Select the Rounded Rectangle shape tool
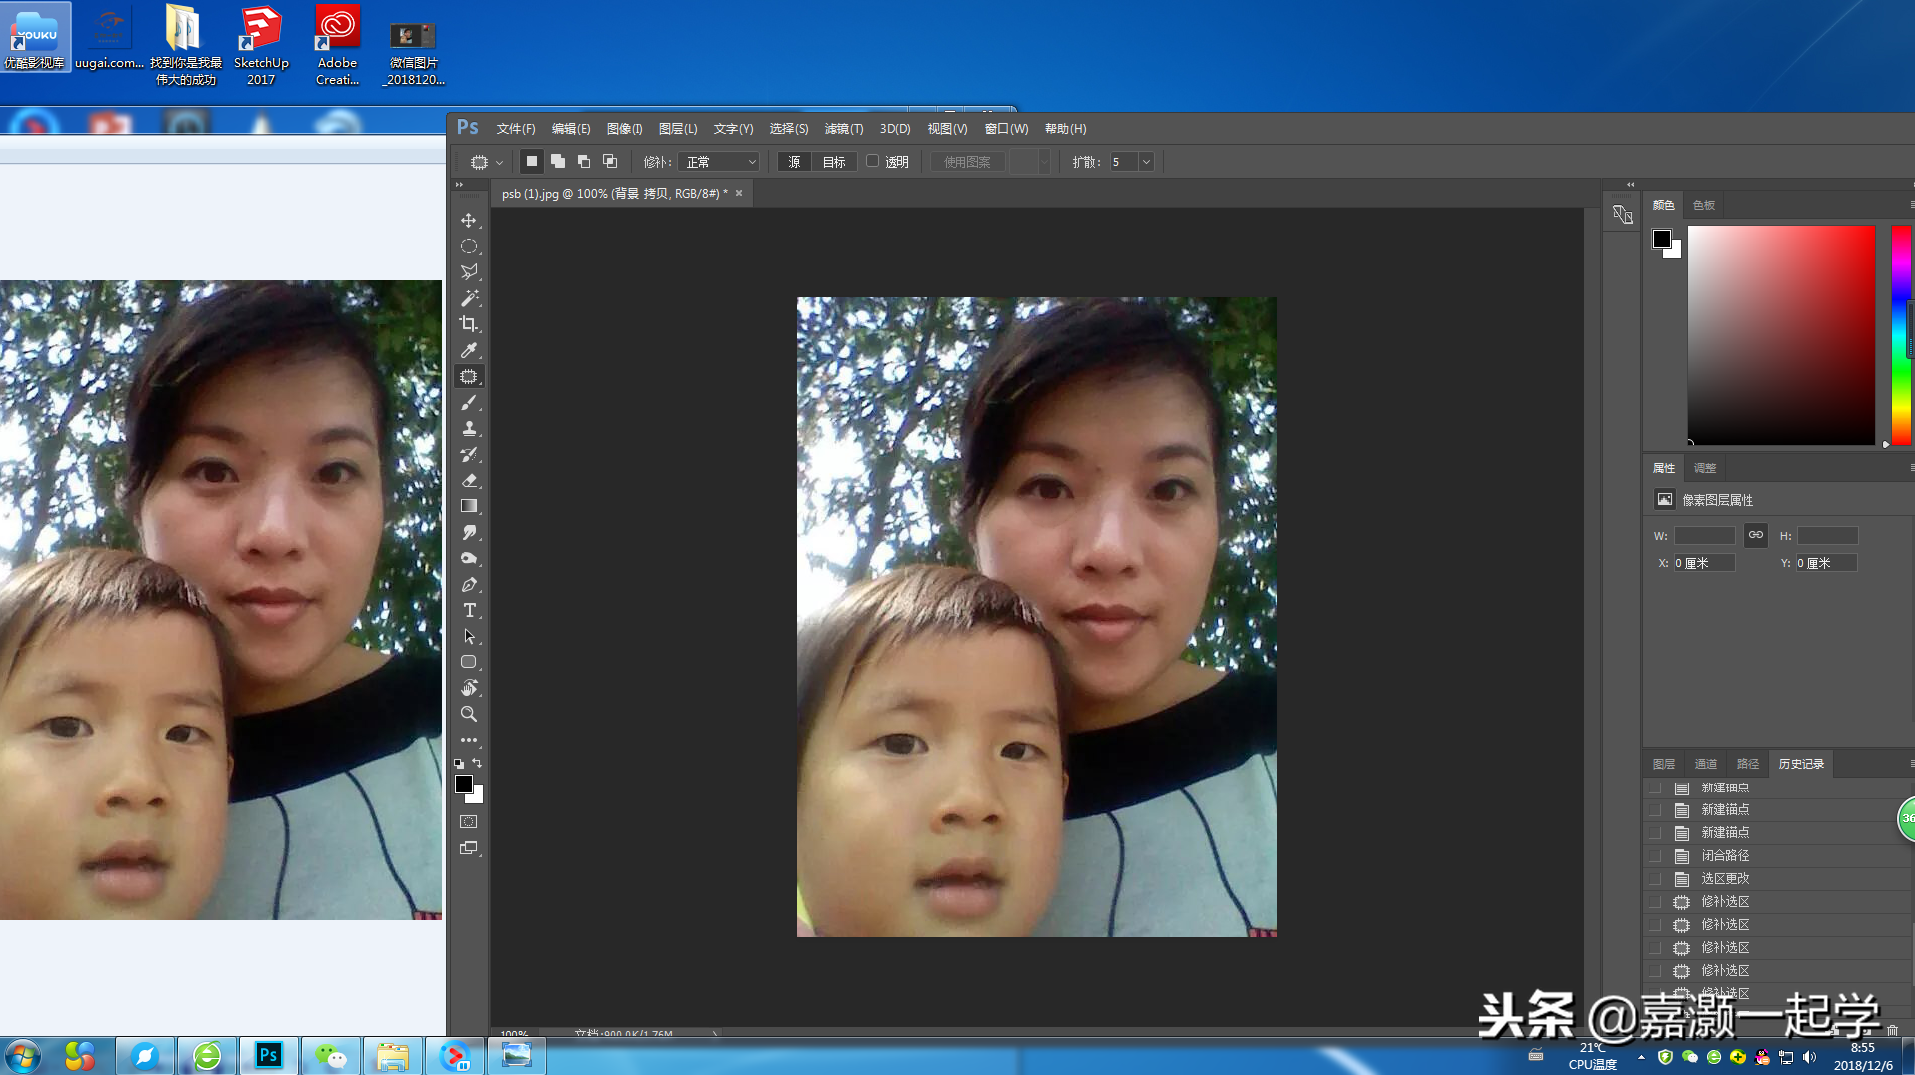Image resolution: width=1915 pixels, height=1075 pixels. tap(468, 662)
